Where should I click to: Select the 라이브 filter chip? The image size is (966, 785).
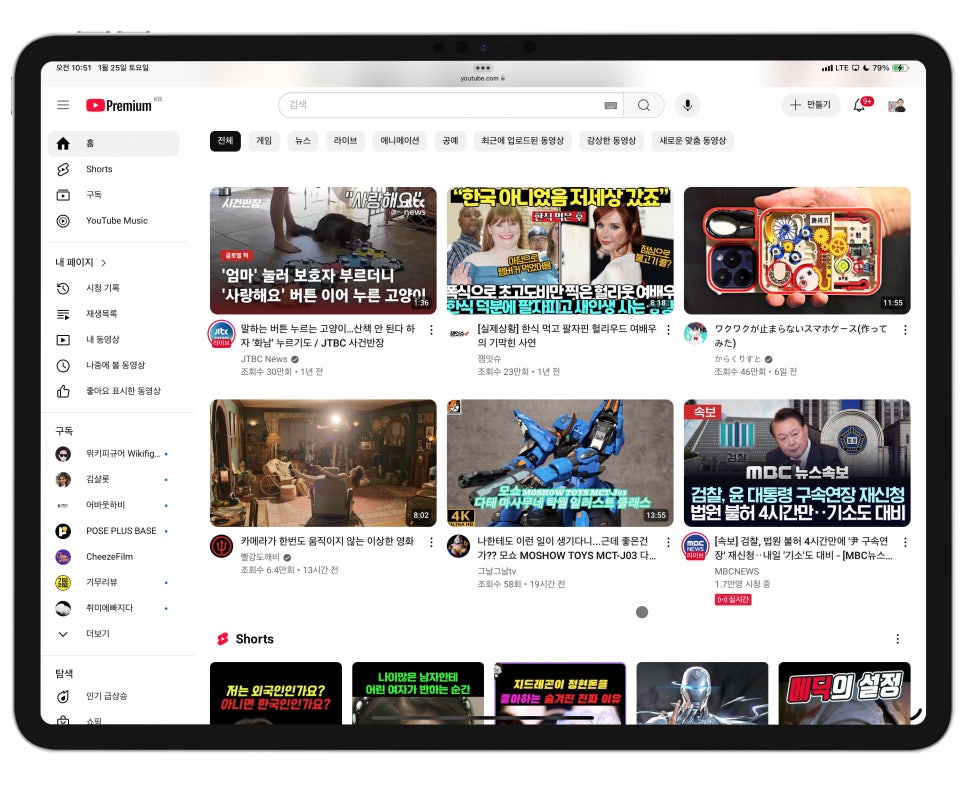[x=345, y=141]
